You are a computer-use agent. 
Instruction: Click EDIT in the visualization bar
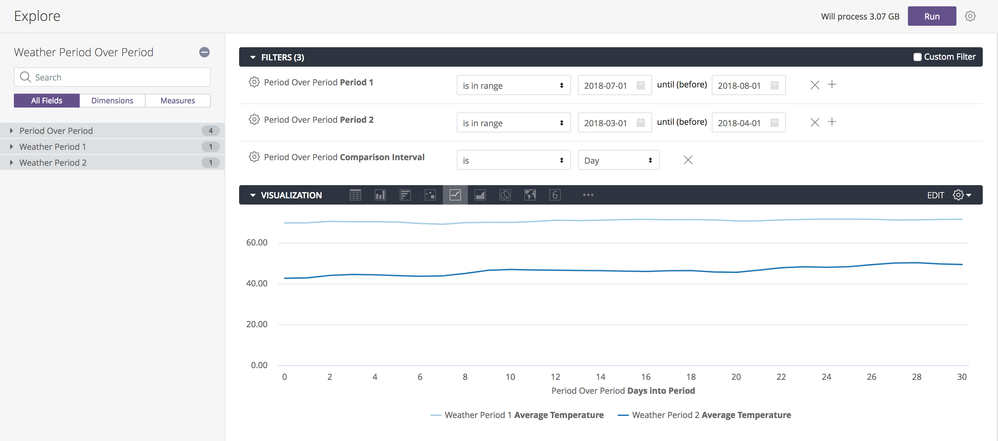point(935,195)
